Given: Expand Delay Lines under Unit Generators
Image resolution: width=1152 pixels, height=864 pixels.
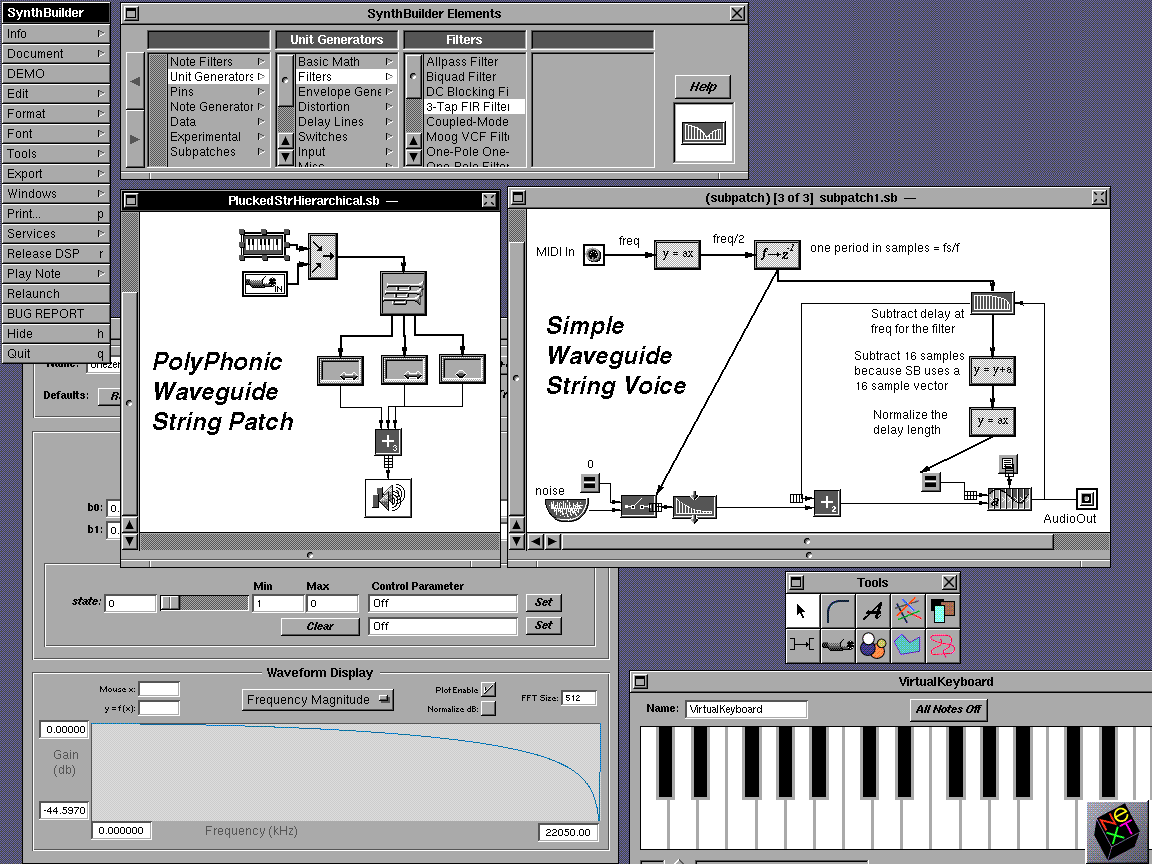Looking at the screenshot, I should pos(346,122).
